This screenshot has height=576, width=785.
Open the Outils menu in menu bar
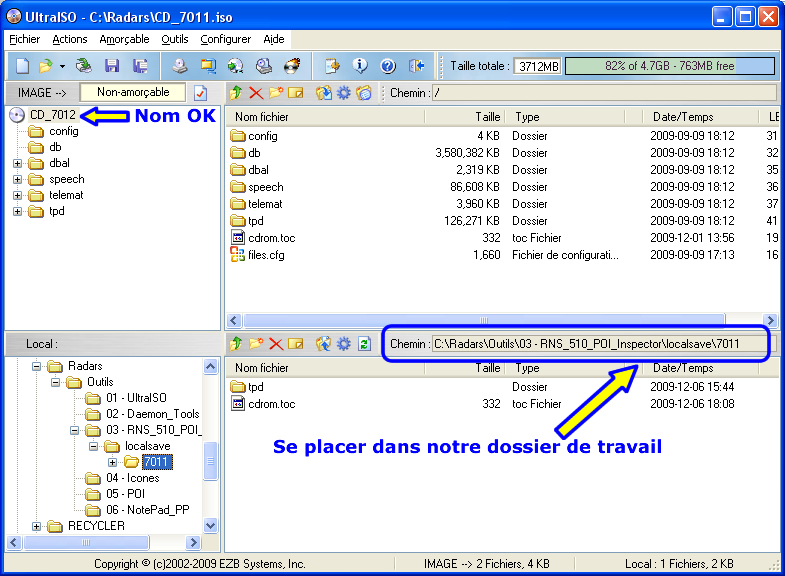pos(174,39)
